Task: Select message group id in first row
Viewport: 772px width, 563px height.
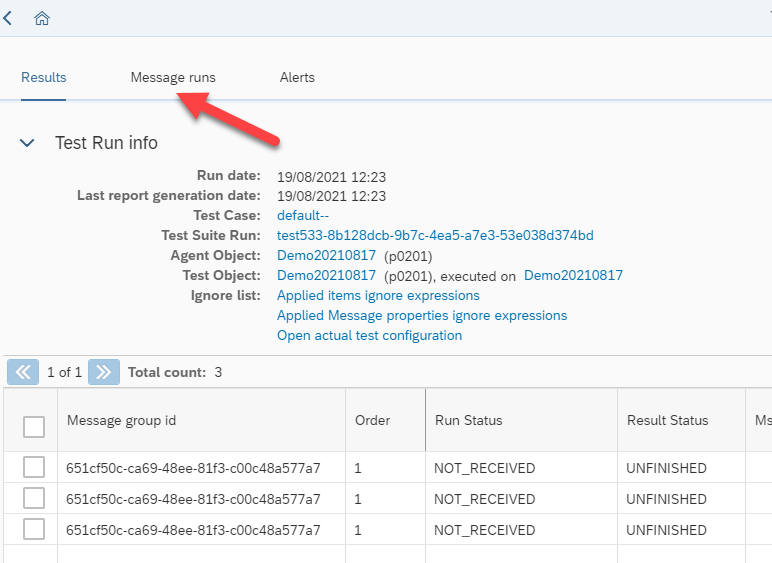Action: [193, 468]
